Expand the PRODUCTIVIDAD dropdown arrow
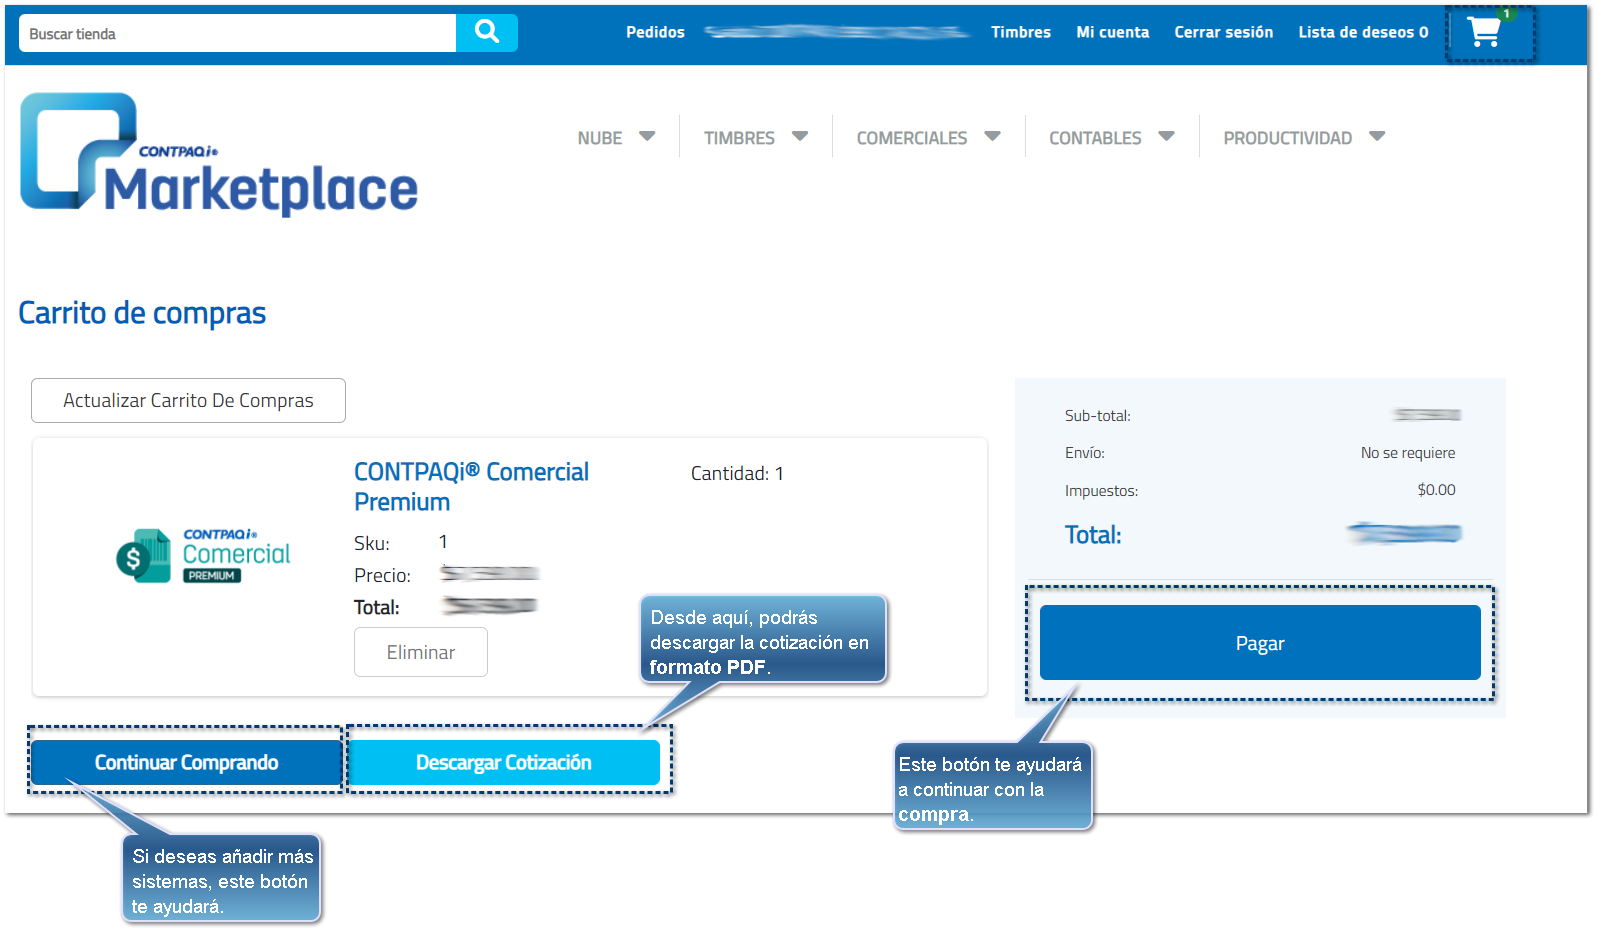The height and width of the screenshot is (933, 1597). (x=1377, y=137)
